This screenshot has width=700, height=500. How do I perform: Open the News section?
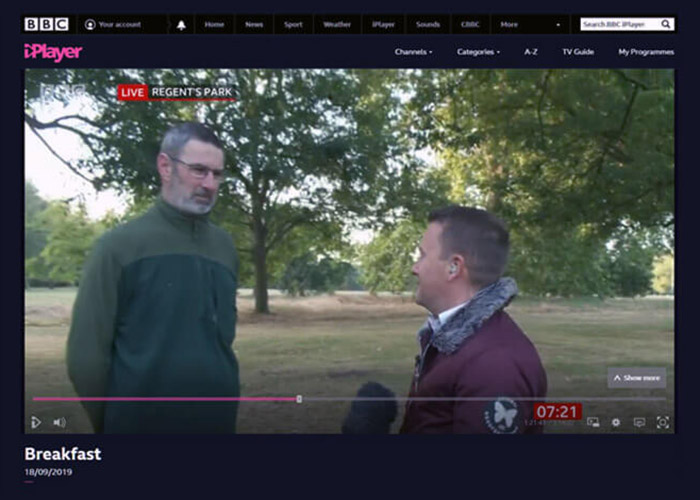[x=254, y=25]
